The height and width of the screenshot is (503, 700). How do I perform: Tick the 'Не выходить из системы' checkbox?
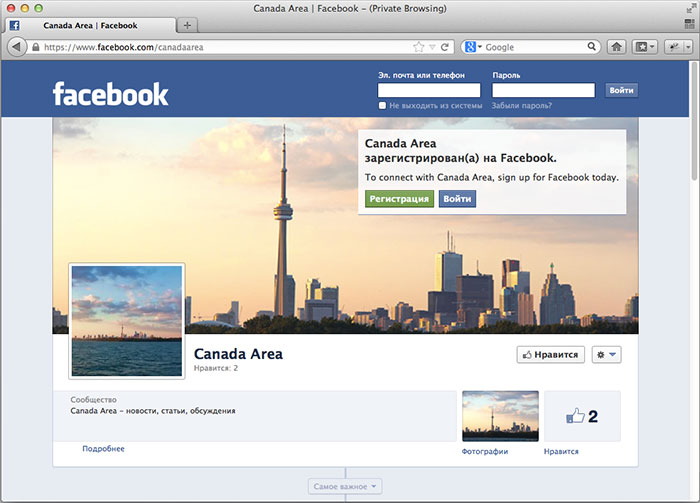382,105
